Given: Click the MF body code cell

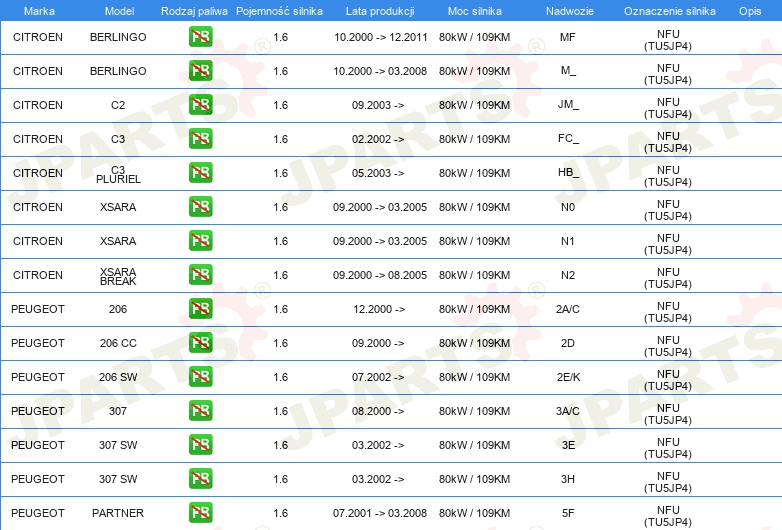Looking at the screenshot, I should pyautogui.click(x=568, y=37).
